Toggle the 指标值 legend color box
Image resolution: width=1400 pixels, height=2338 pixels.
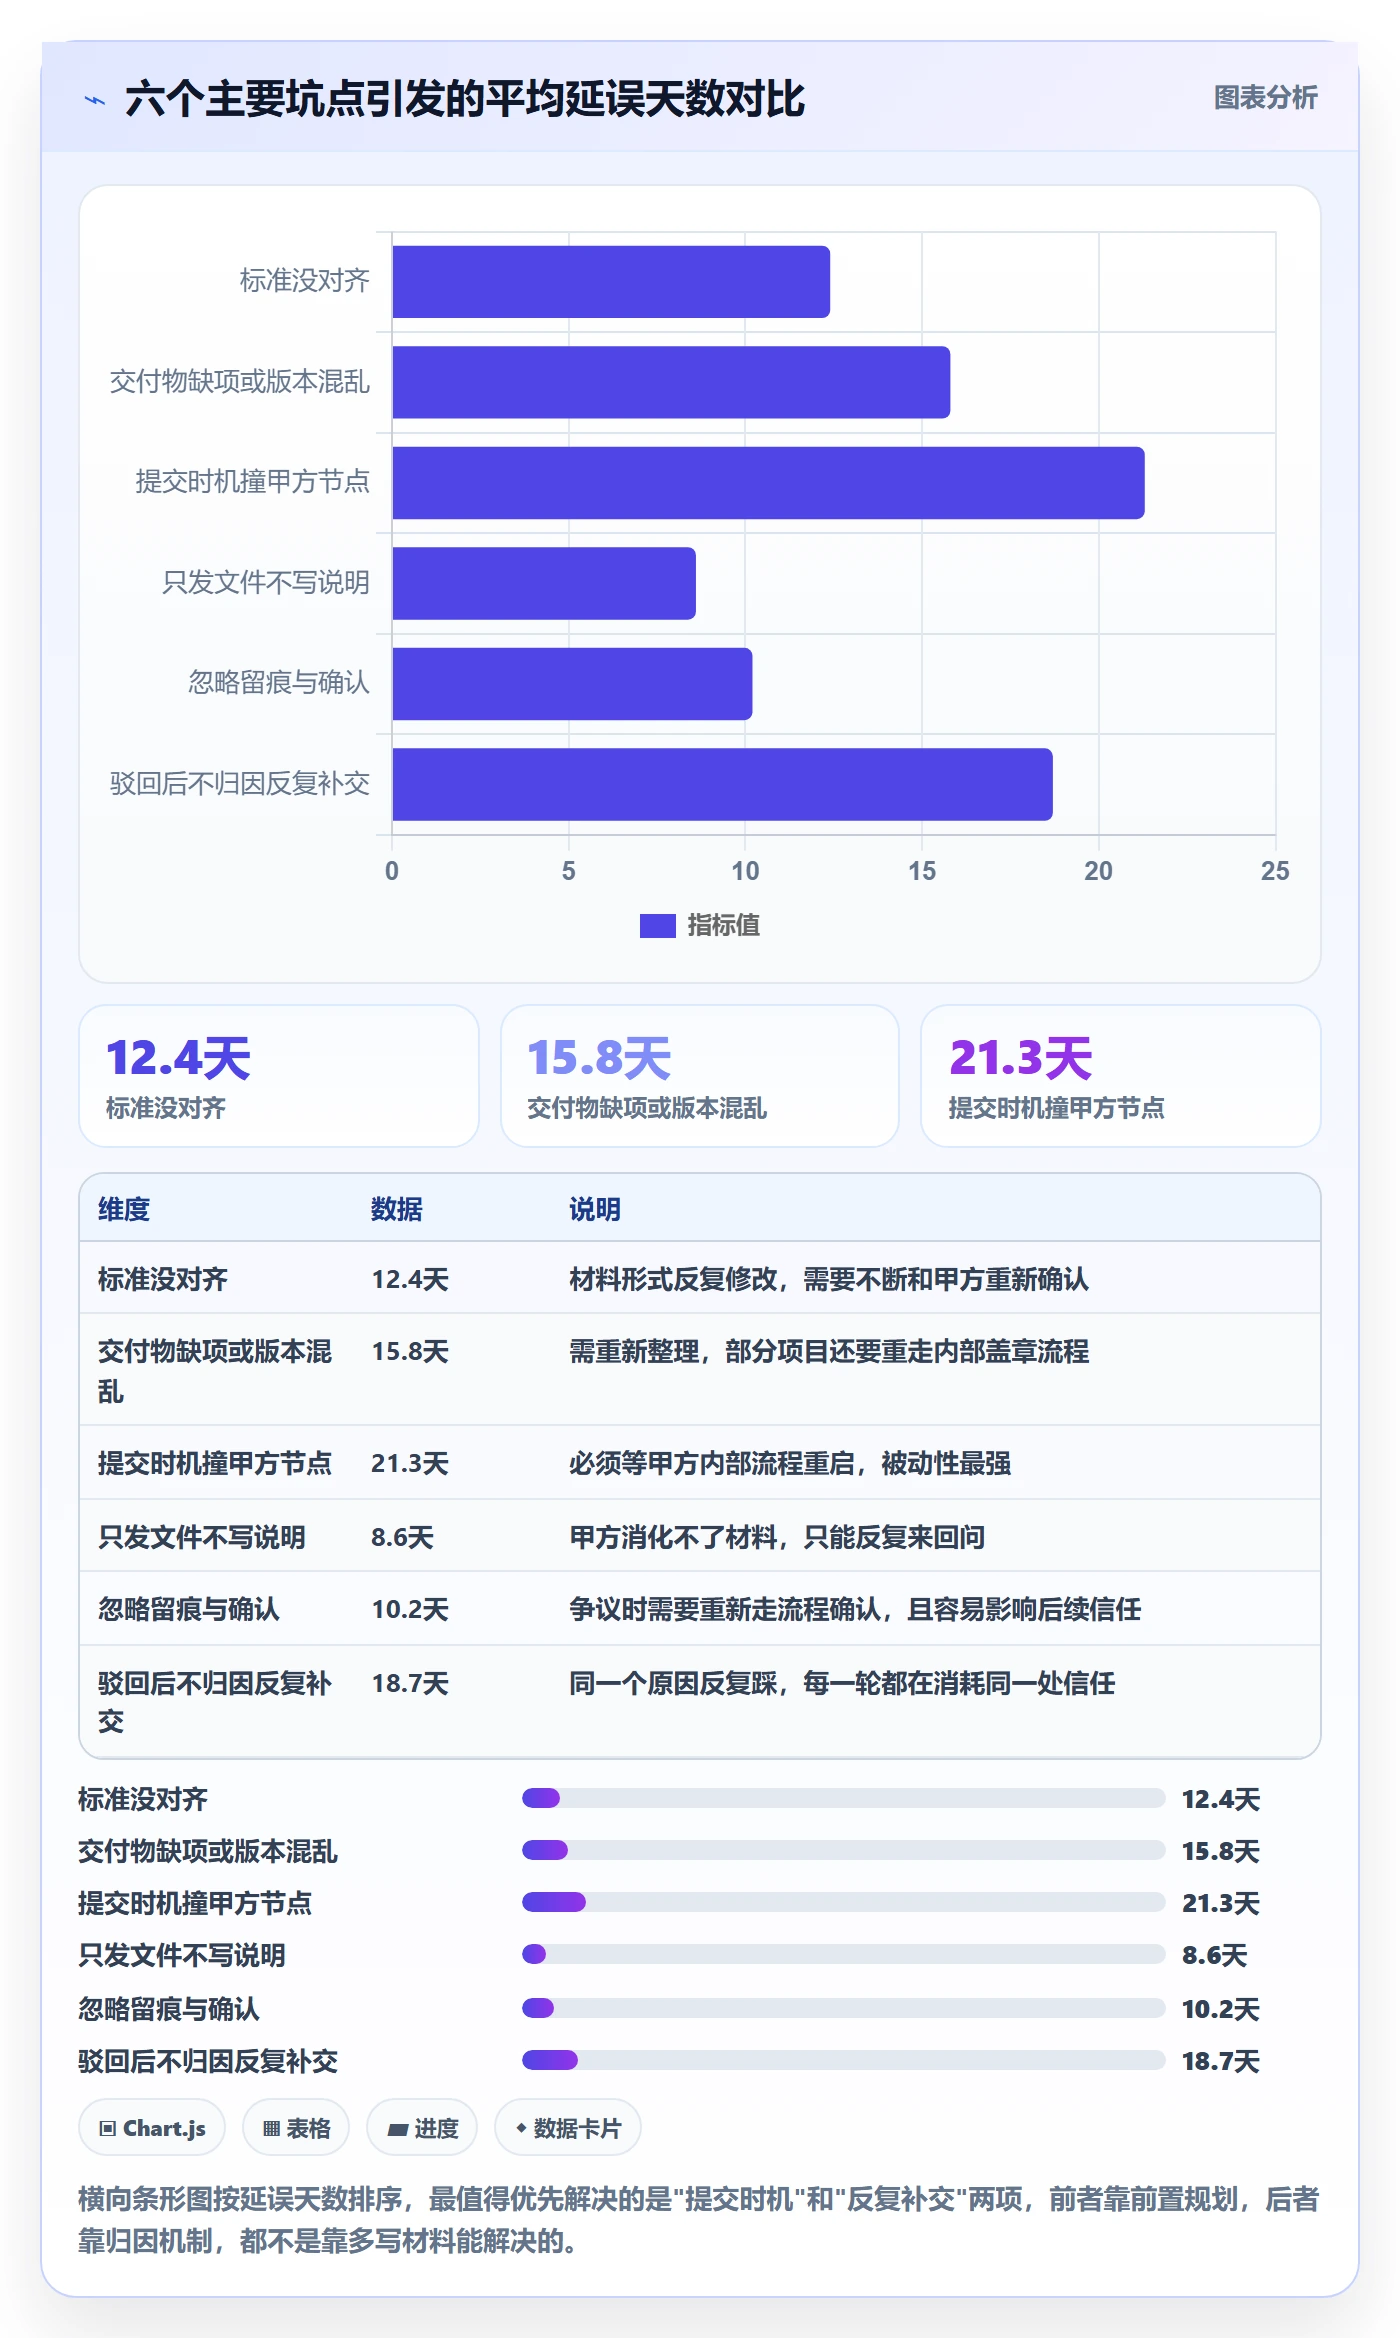[657, 926]
